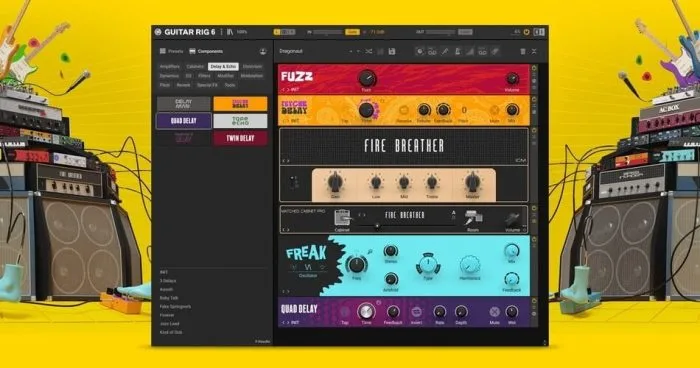
Task: Toggle Invert on the Quad Delay
Action: [x=416, y=312]
